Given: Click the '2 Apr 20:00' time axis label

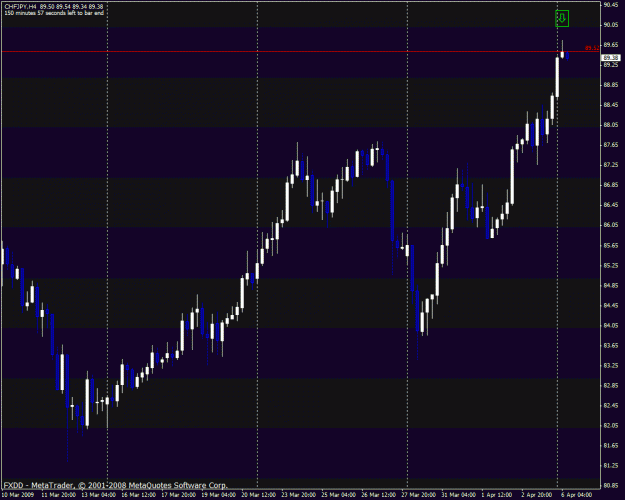Looking at the screenshot, I should tap(537, 495).
